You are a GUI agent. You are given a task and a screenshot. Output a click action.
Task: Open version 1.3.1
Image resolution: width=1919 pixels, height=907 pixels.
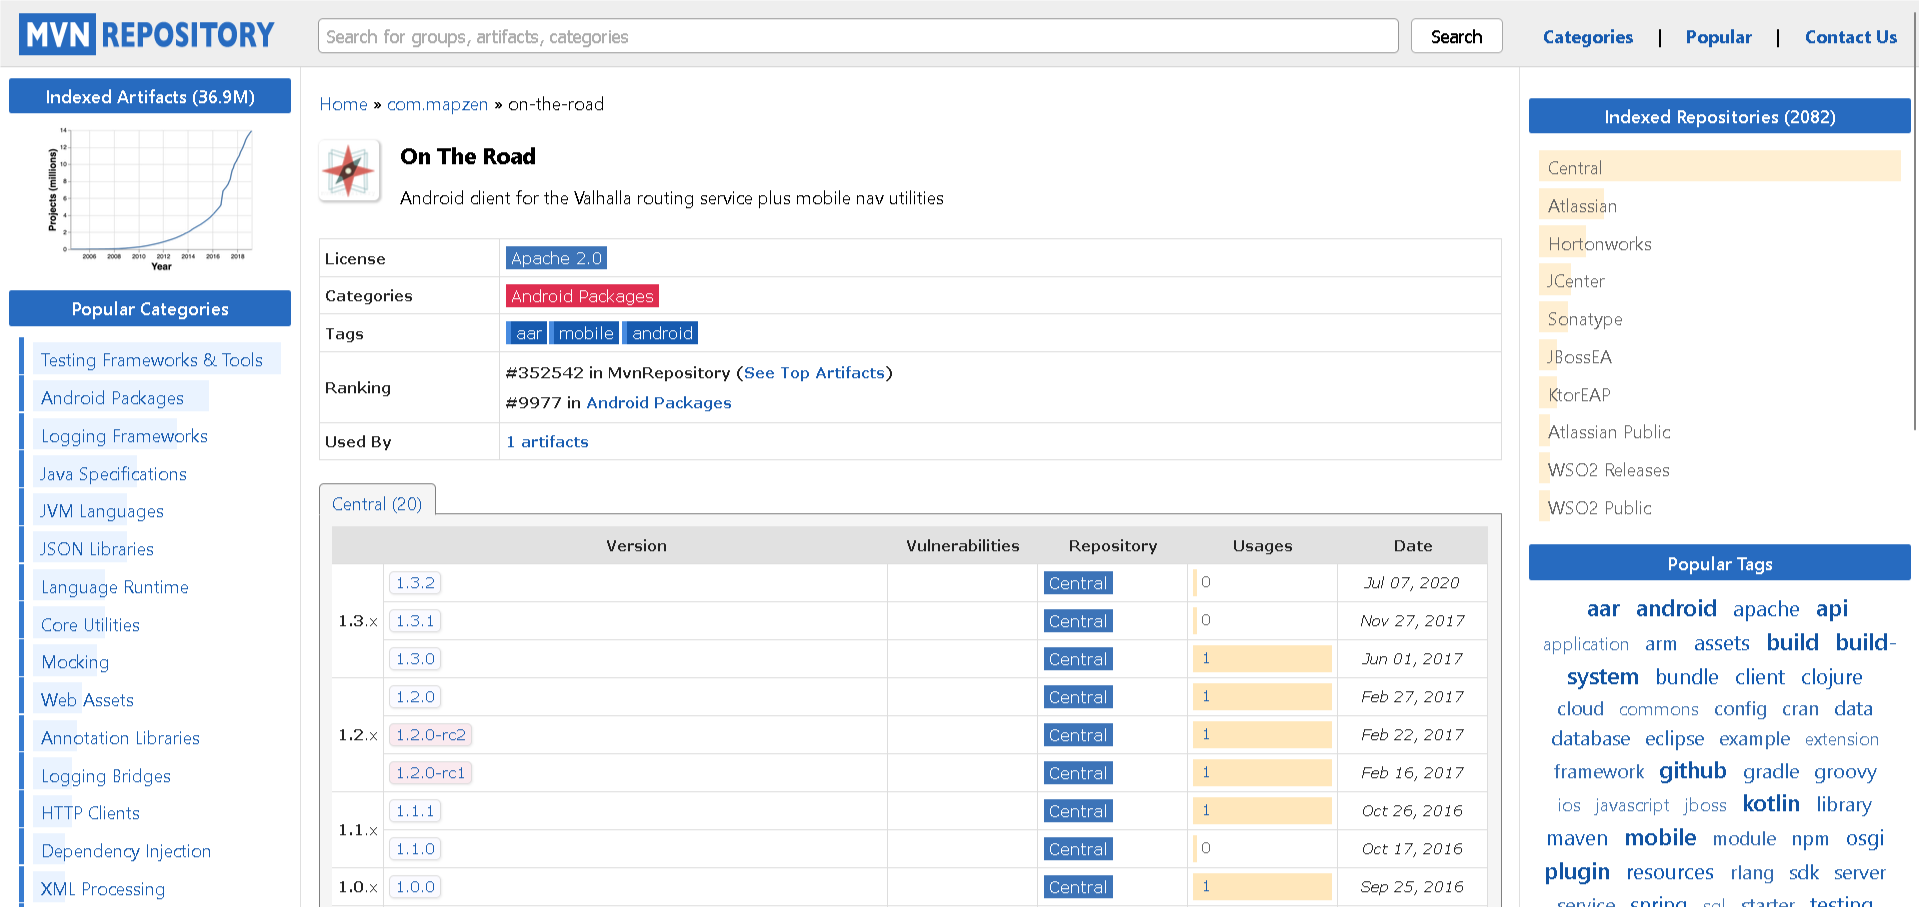tap(415, 621)
